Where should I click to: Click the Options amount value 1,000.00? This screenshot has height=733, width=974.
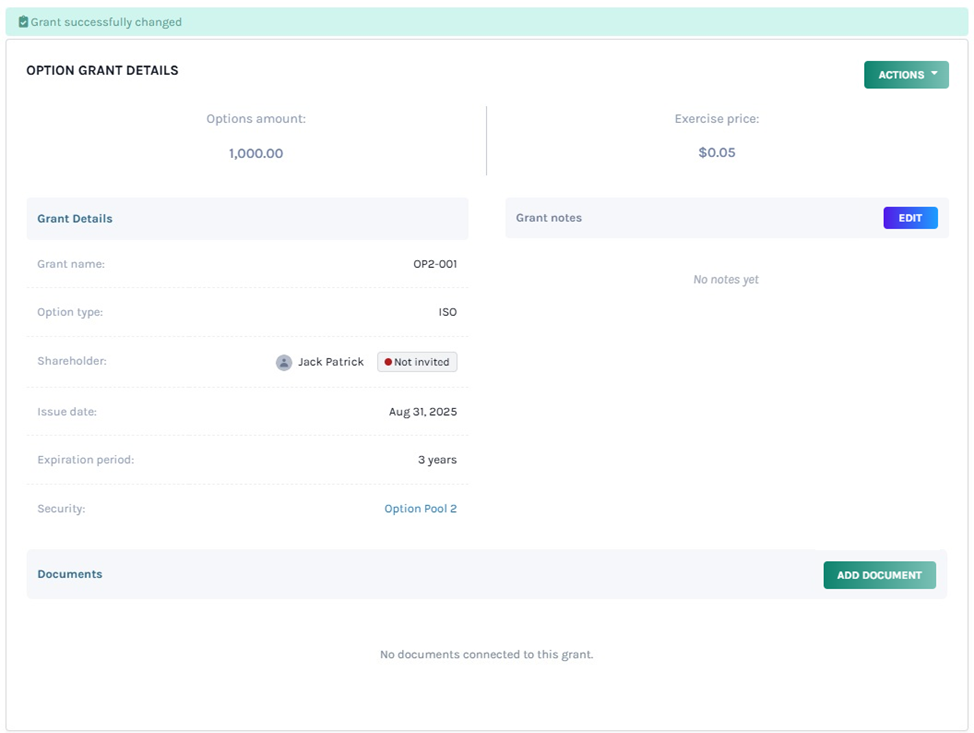(x=256, y=153)
